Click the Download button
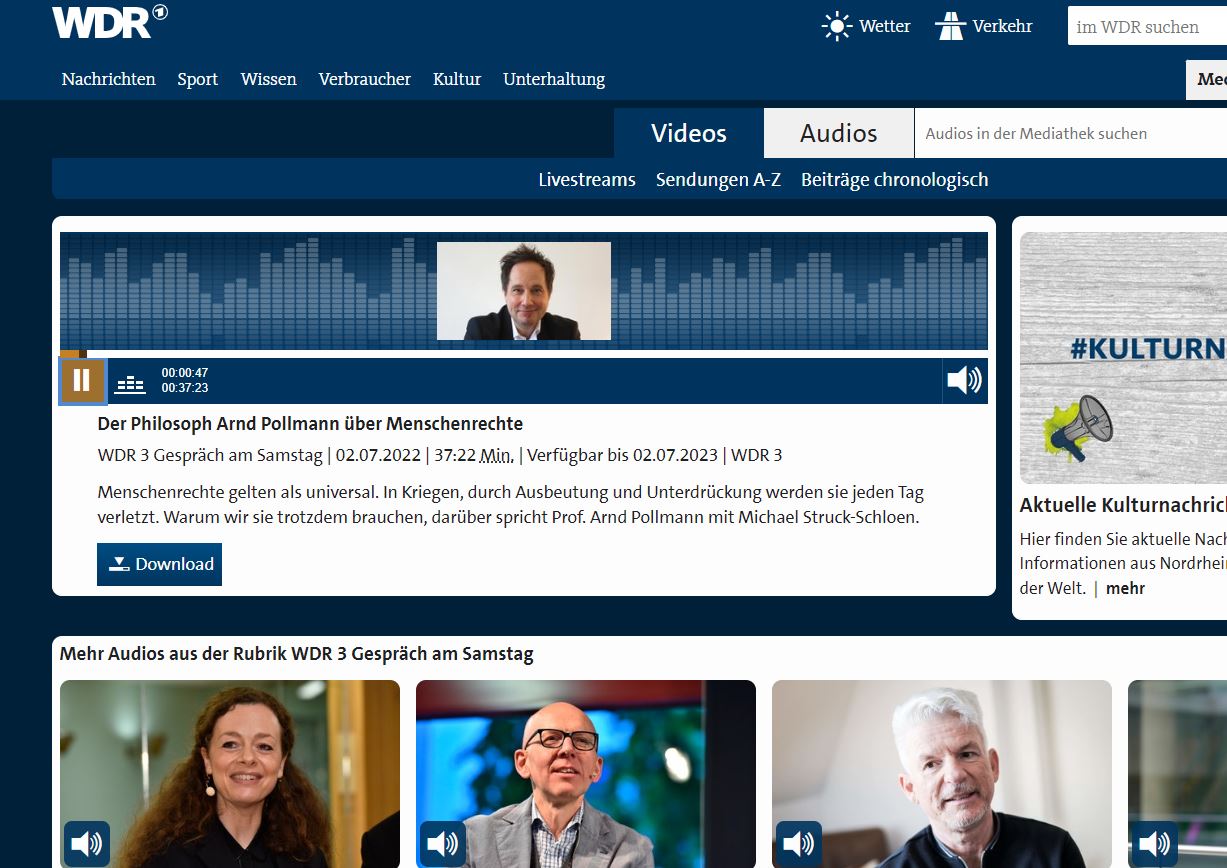Screen dimensions: 1227x868 pos(159,564)
